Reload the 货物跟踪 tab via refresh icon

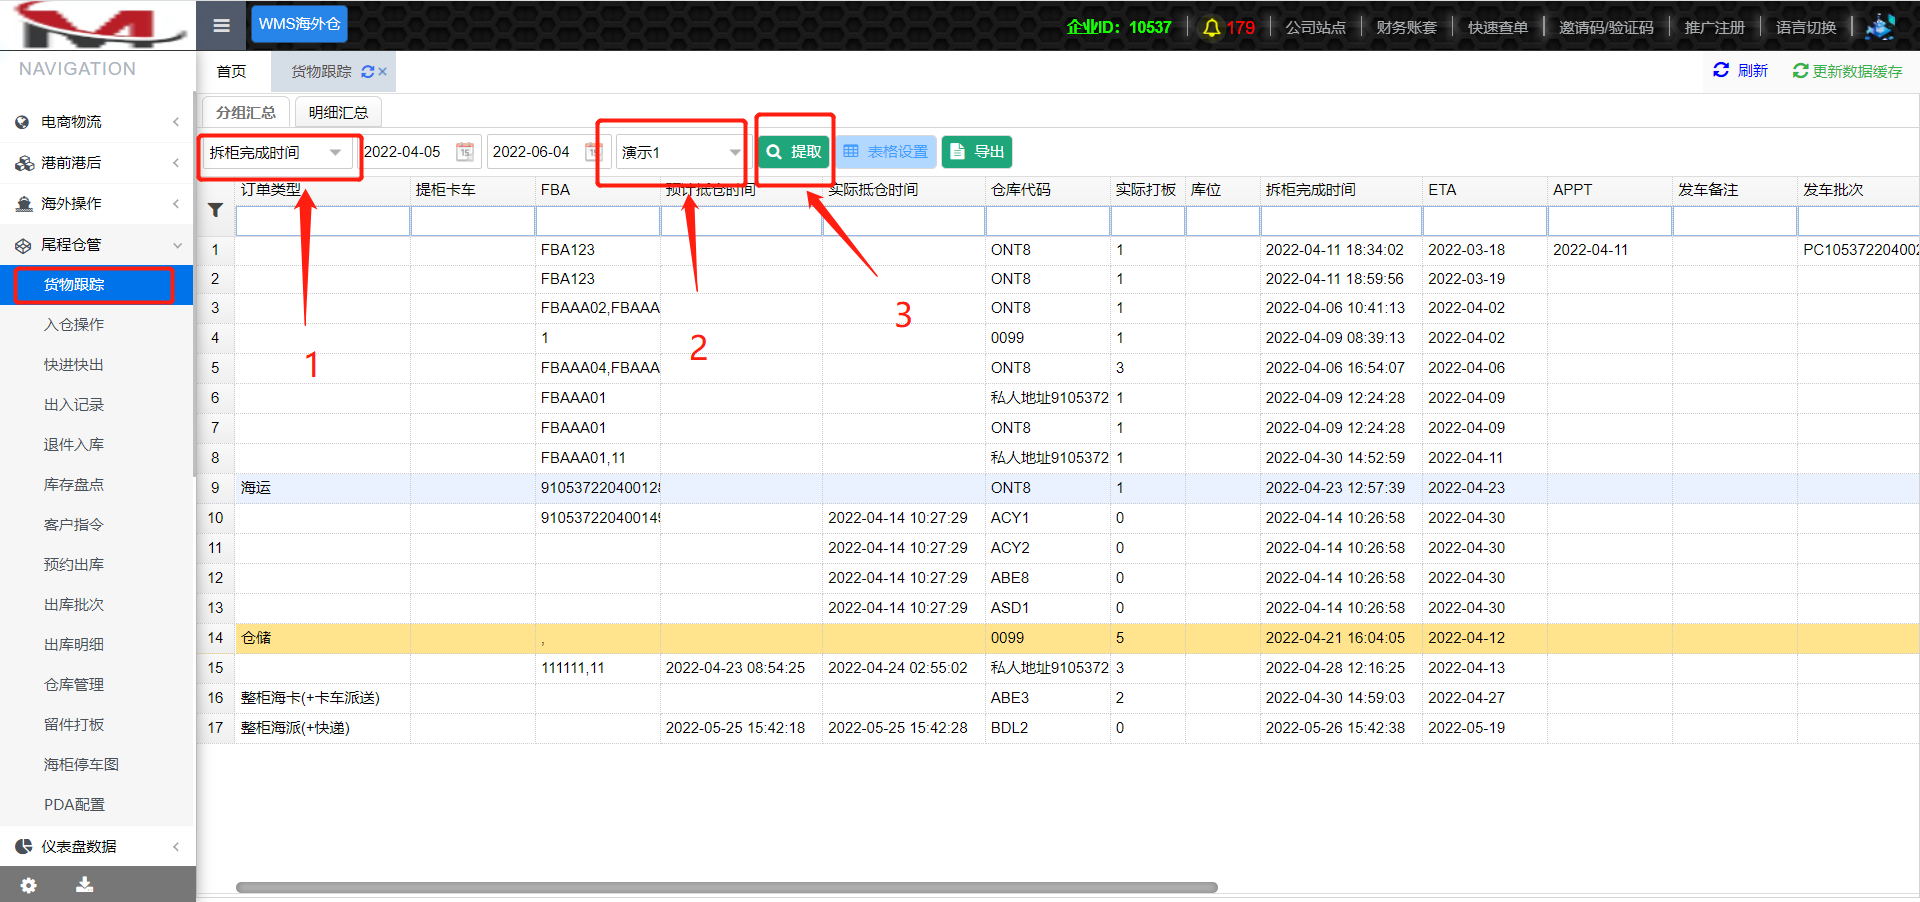tap(367, 72)
